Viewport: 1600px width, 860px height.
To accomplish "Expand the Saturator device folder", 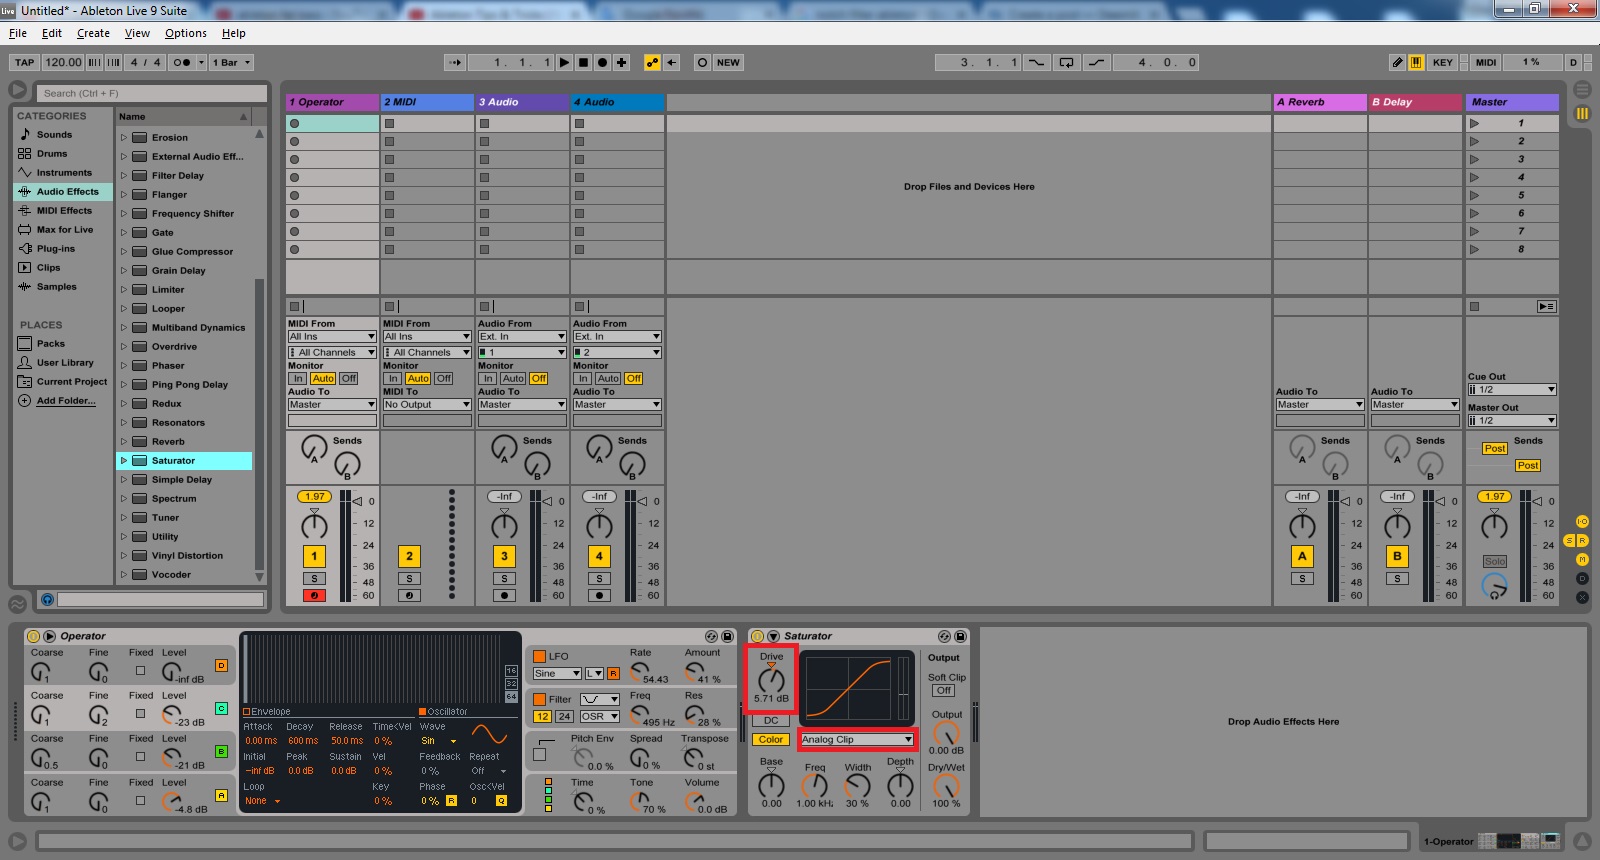I will [x=124, y=460].
